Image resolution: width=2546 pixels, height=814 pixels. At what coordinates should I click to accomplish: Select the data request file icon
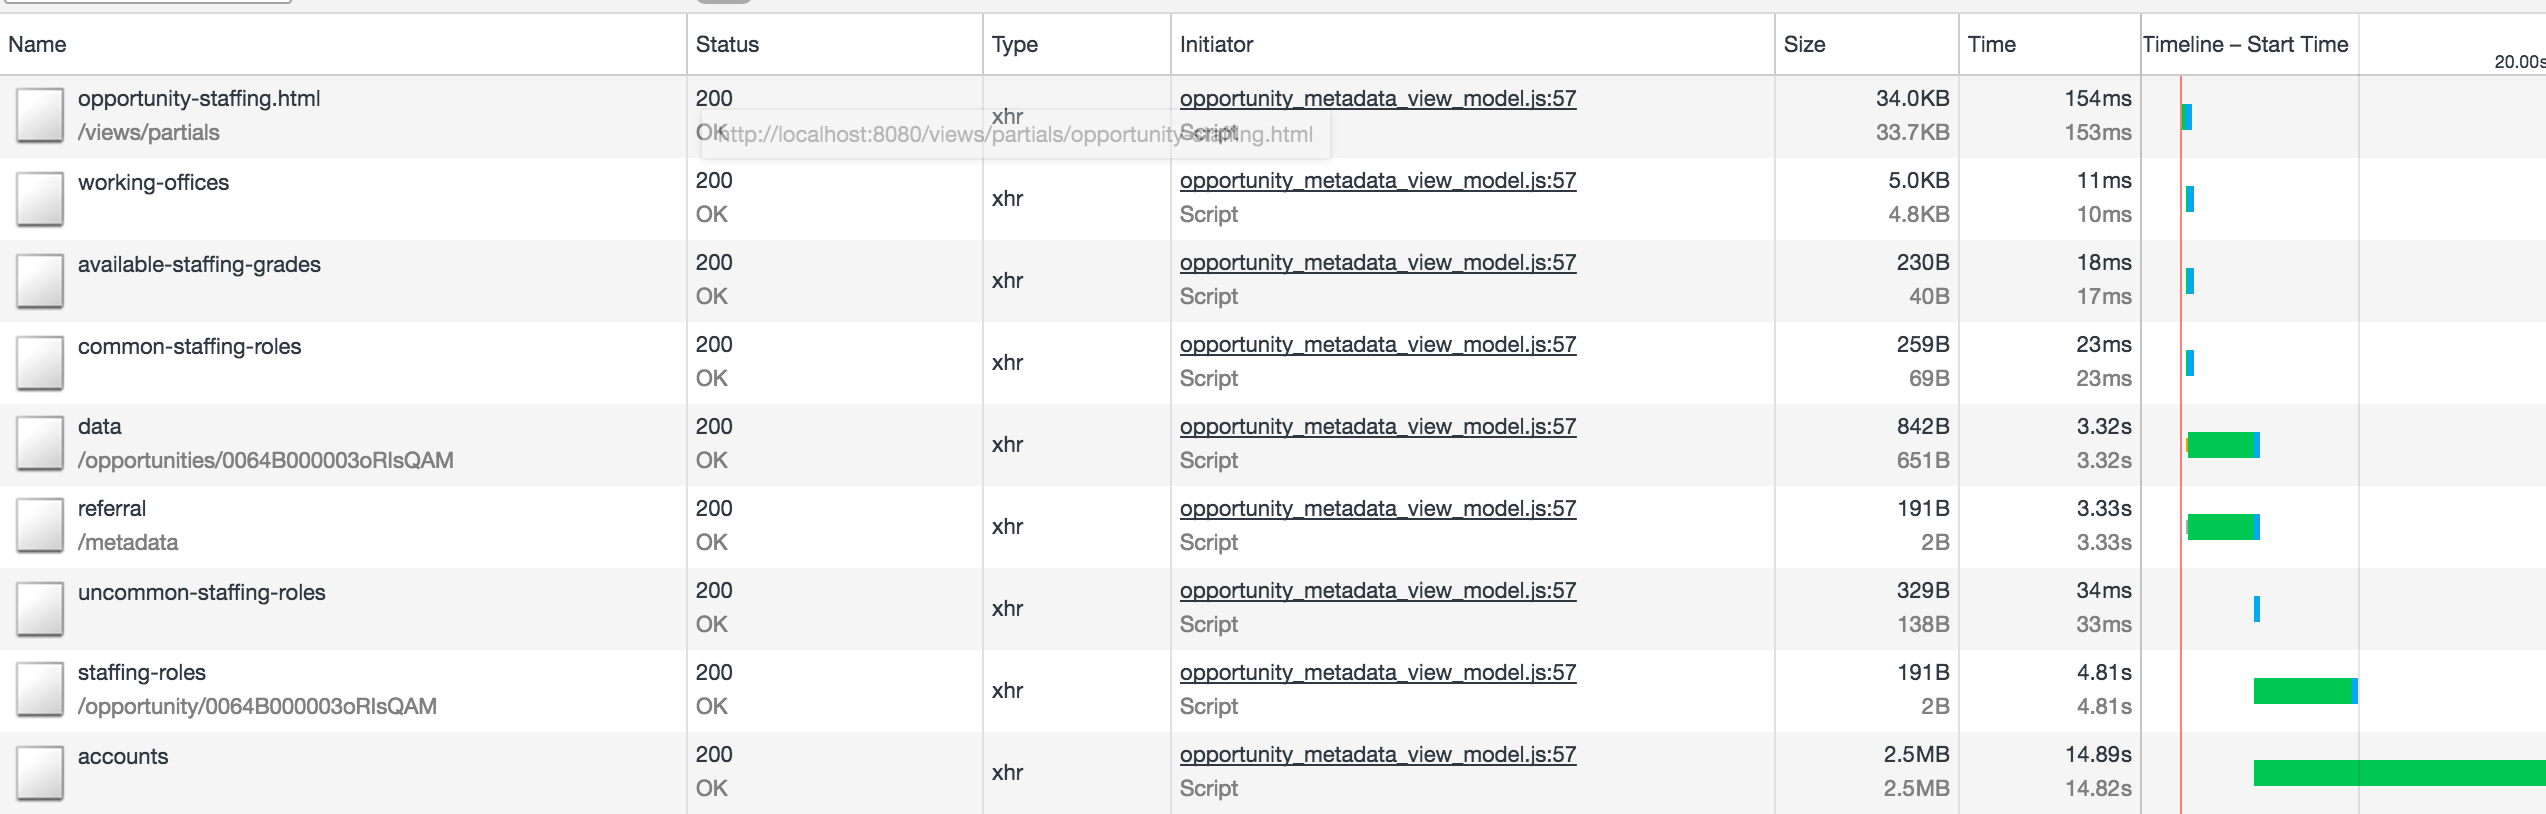[x=40, y=444]
